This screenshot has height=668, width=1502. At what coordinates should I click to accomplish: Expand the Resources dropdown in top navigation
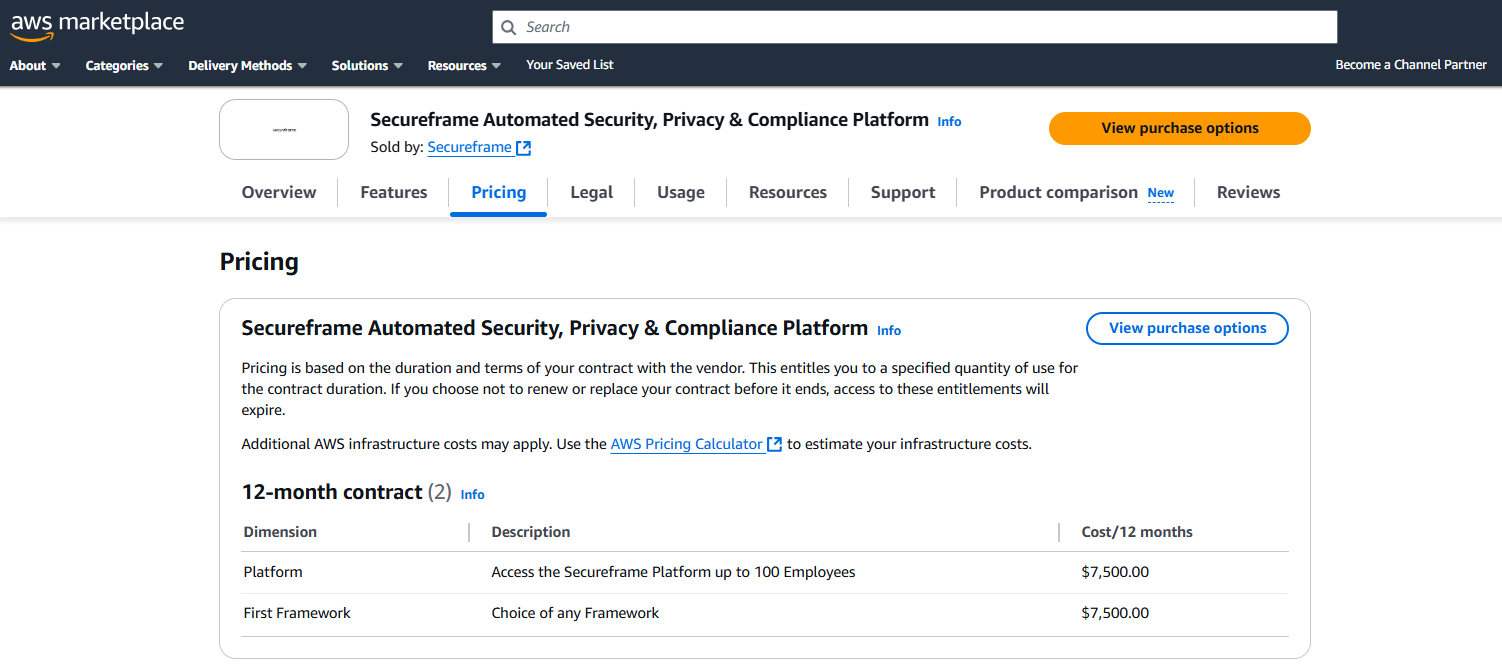point(464,66)
